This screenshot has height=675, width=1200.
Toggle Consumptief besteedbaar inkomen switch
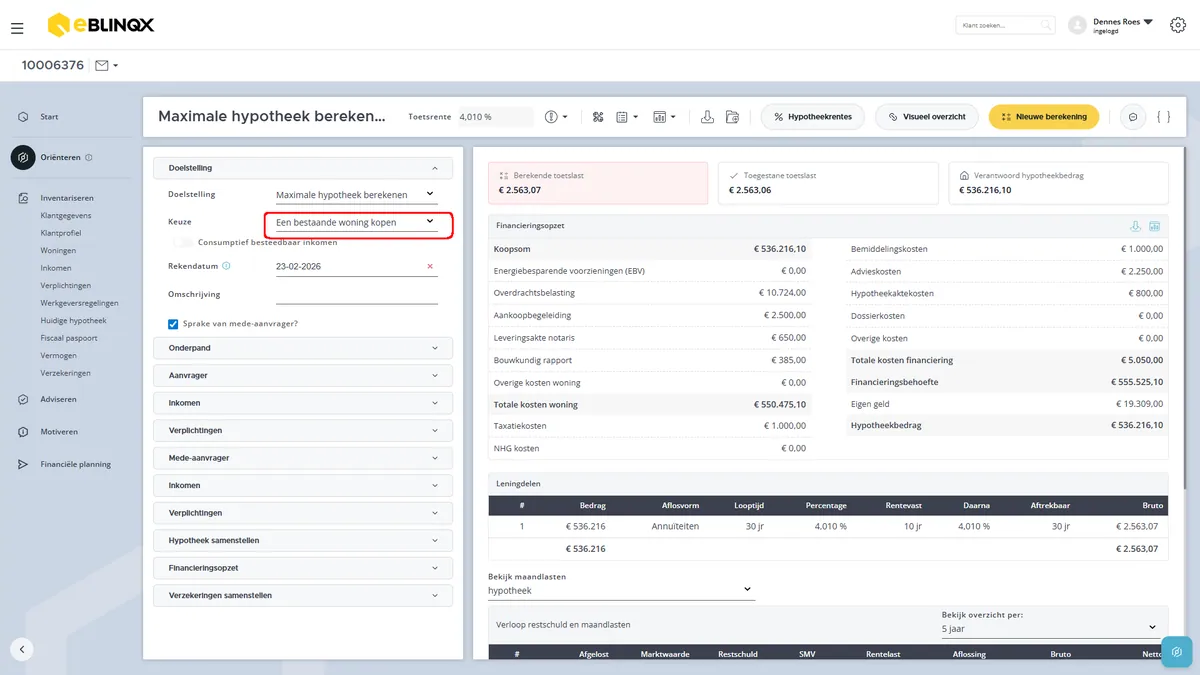[x=182, y=241]
